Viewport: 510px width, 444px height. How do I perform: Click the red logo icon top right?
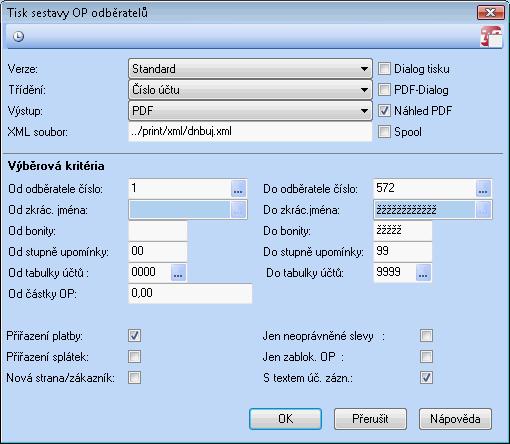(491, 37)
